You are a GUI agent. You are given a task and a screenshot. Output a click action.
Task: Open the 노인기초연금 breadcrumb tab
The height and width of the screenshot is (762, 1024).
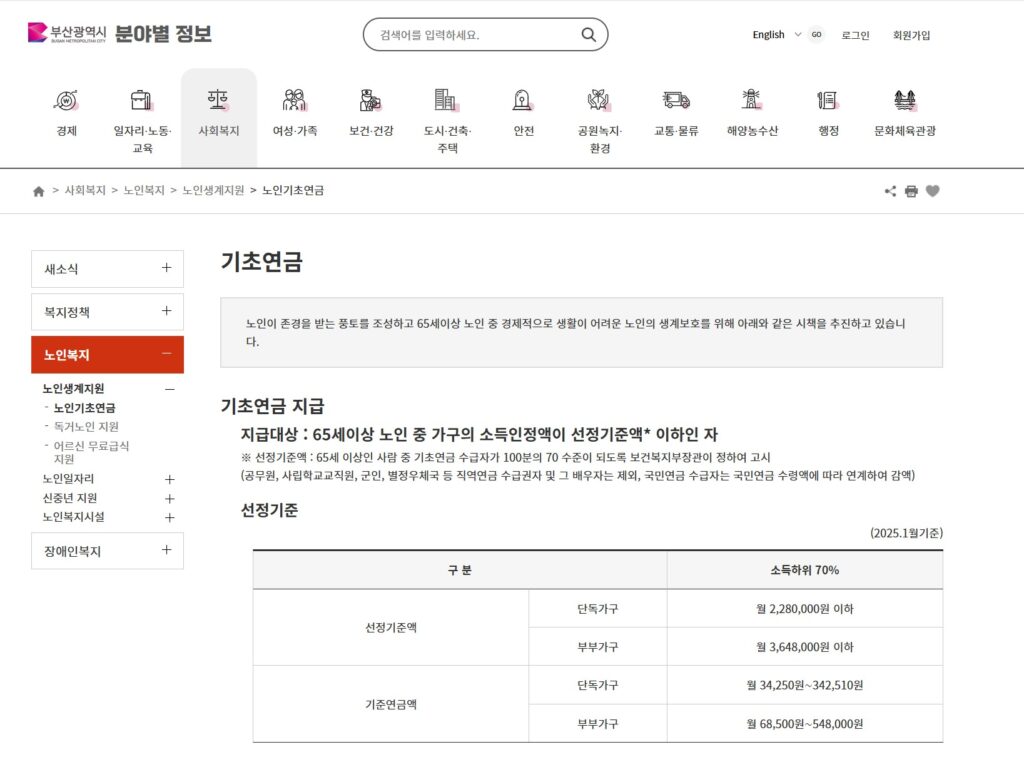[x=292, y=190]
